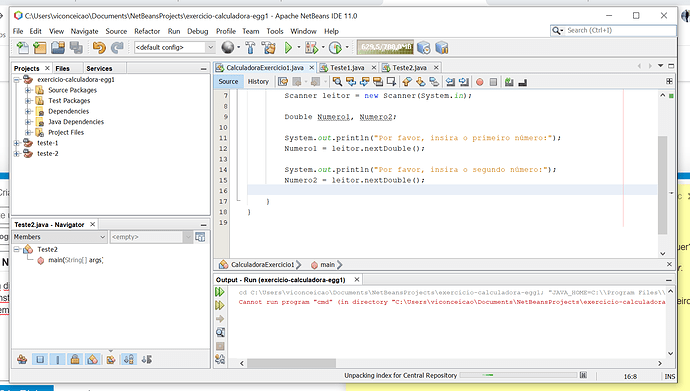This screenshot has width=690, height=391.
Task: Toggle show fields filter in Navigator
Action: [40, 359]
